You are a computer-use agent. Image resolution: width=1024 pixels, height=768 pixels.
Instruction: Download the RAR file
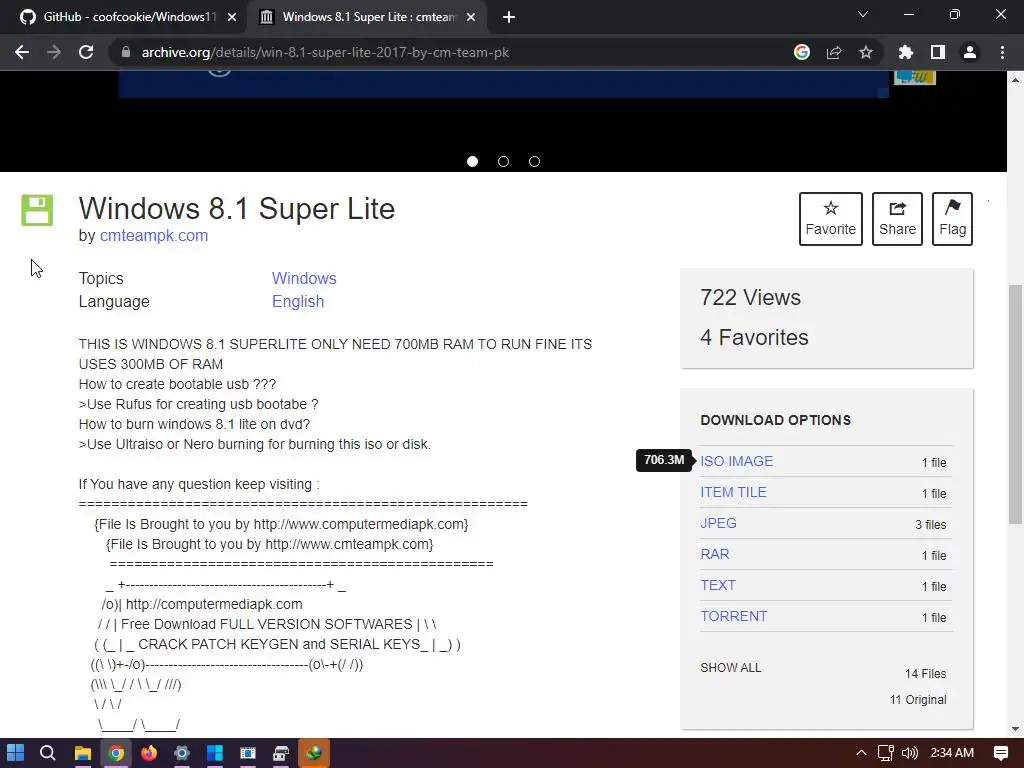(x=714, y=554)
